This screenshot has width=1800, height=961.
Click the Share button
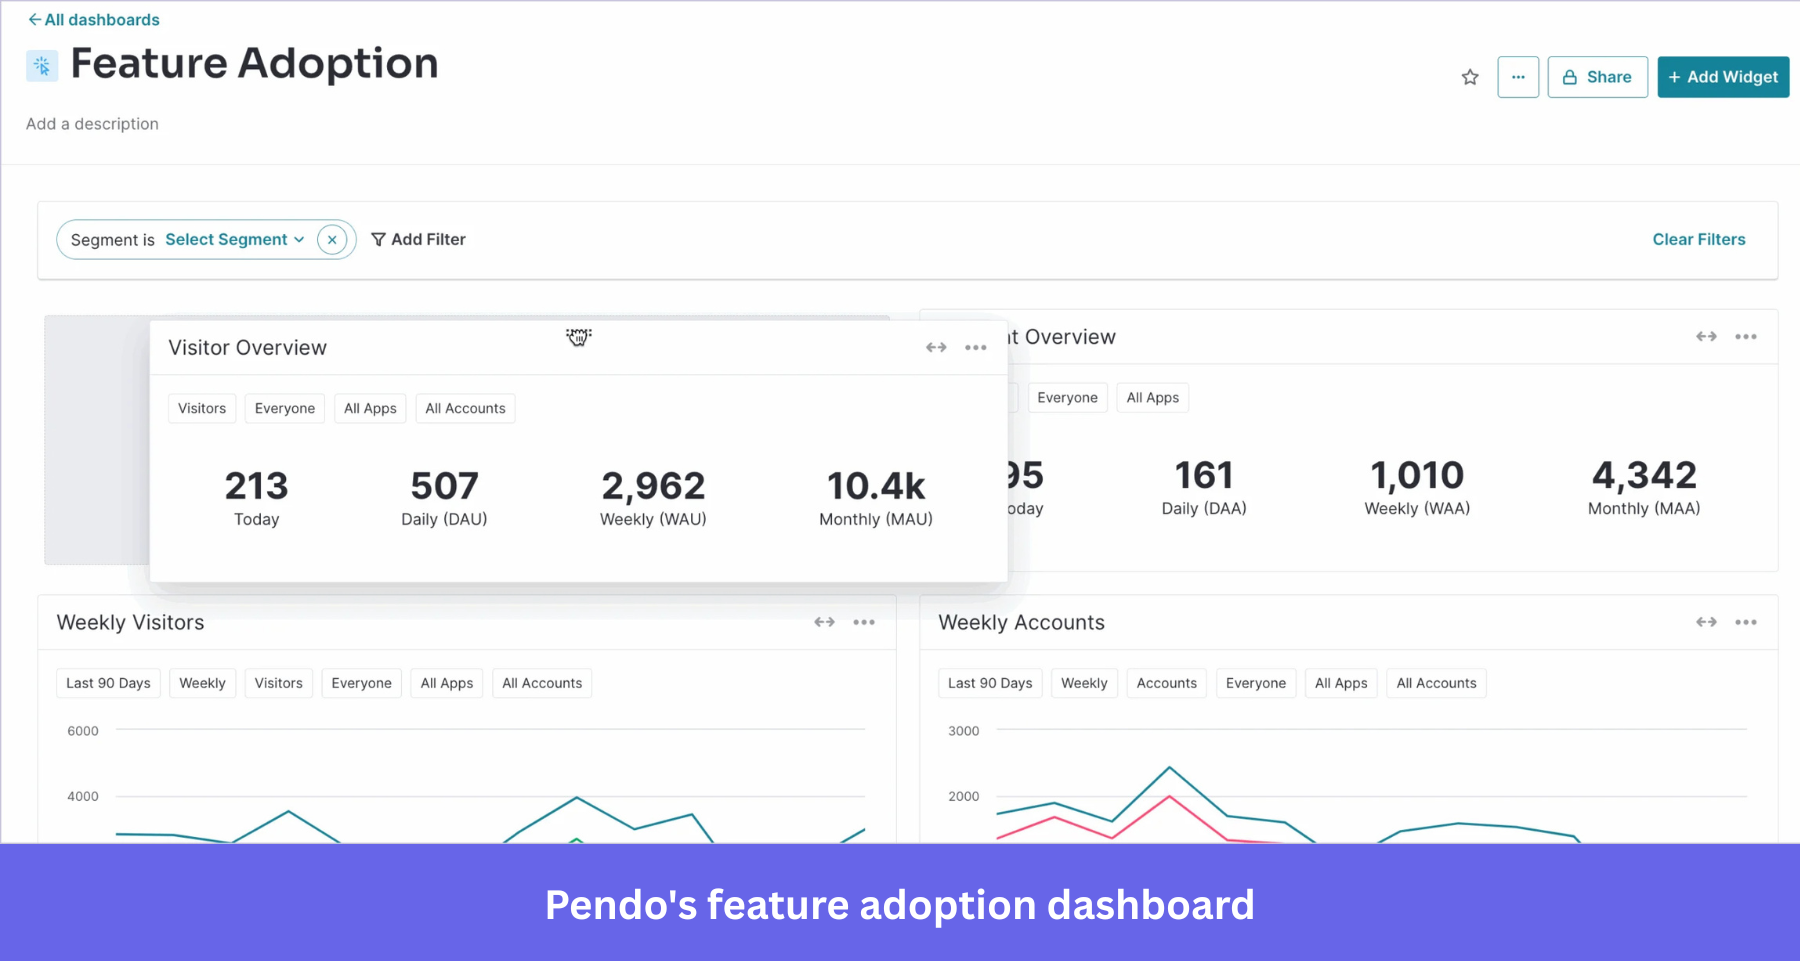(x=1597, y=77)
